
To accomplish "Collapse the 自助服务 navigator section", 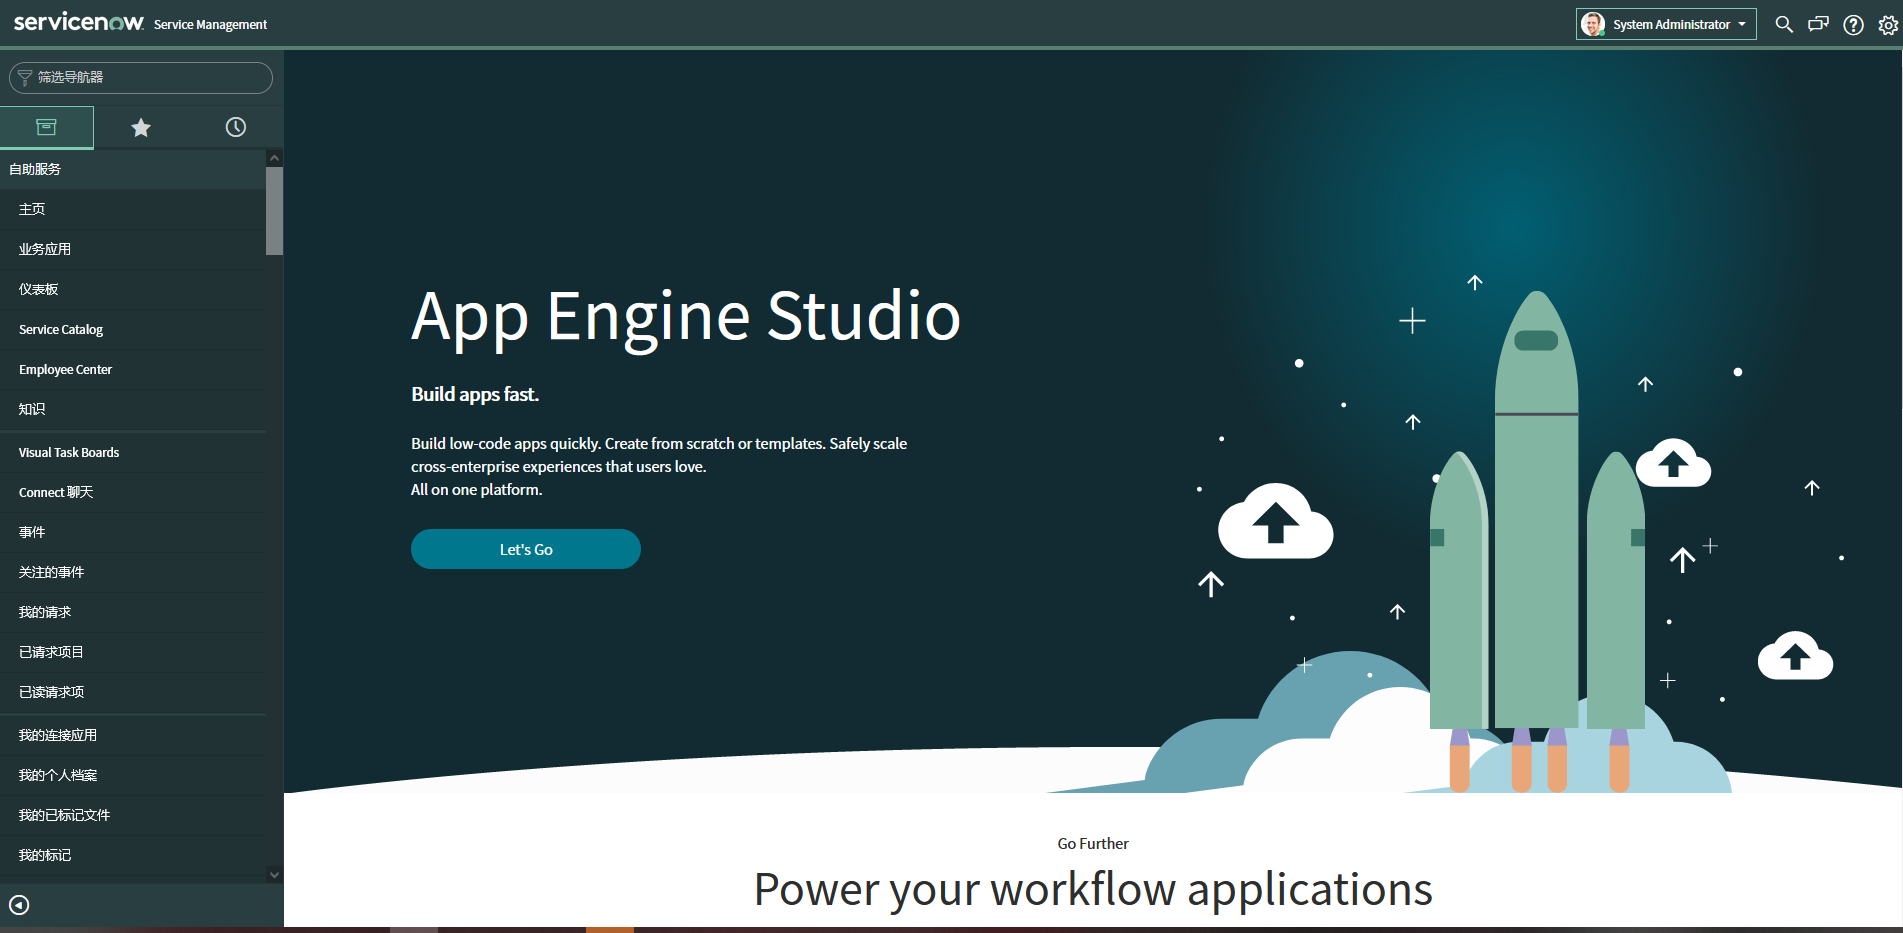I will pyautogui.click(x=133, y=169).
